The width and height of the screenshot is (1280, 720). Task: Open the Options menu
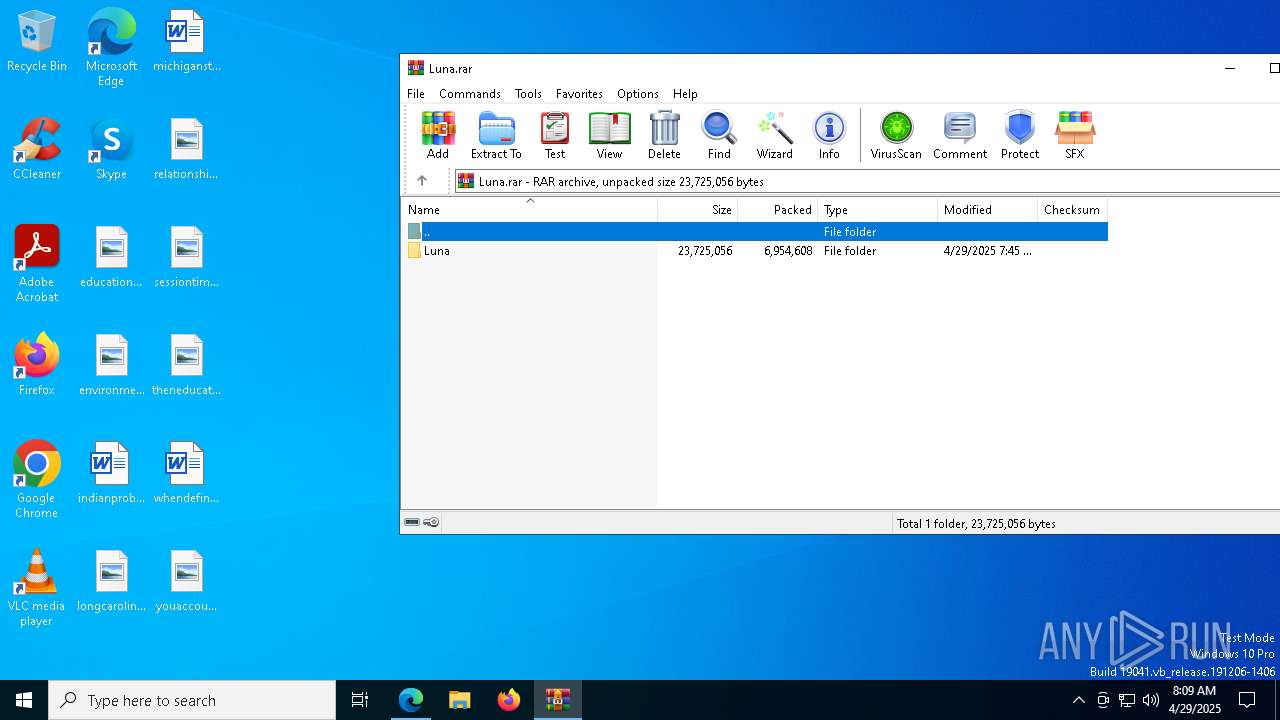point(638,93)
